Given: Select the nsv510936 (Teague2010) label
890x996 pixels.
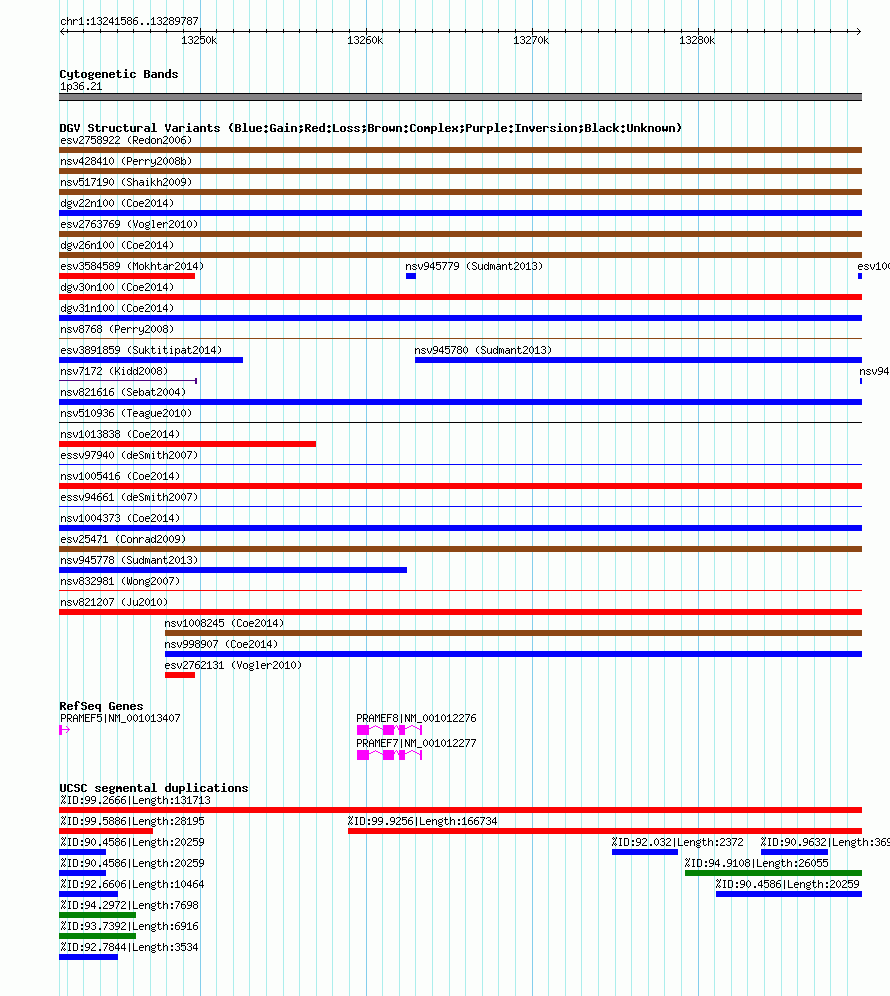Looking at the screenshot, I should pos(126,413).
